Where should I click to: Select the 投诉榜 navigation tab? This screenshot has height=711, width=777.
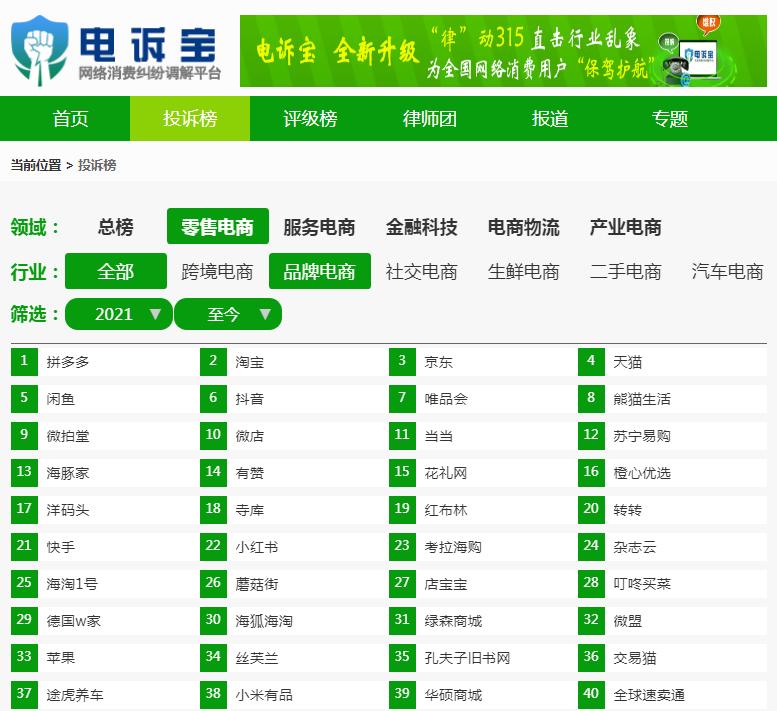pos(190,119)
